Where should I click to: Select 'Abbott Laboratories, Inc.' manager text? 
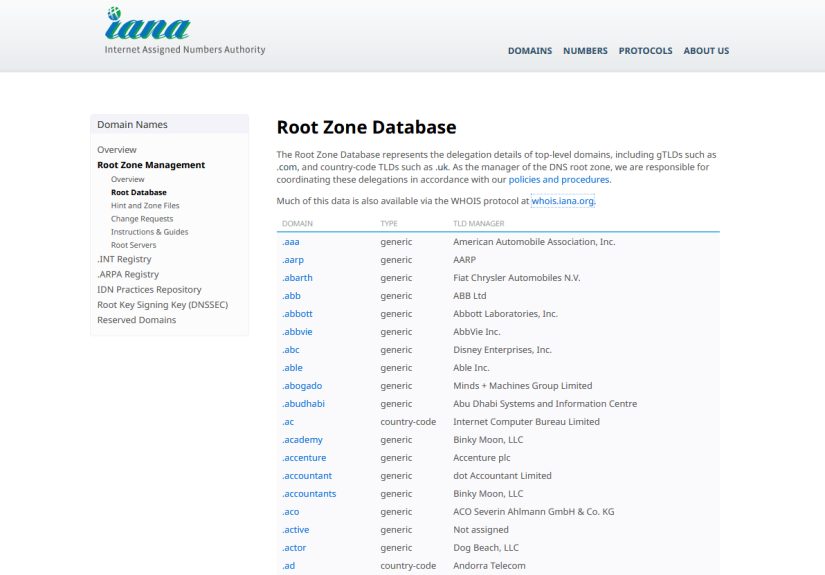tap(506, 314)
